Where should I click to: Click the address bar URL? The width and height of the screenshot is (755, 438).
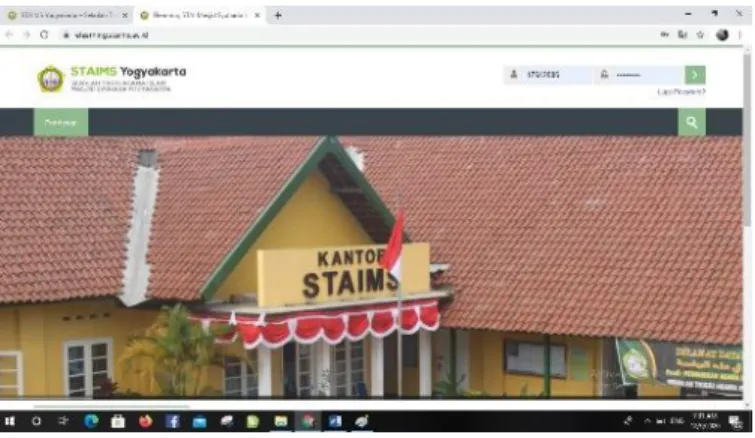tap(111, 35)
